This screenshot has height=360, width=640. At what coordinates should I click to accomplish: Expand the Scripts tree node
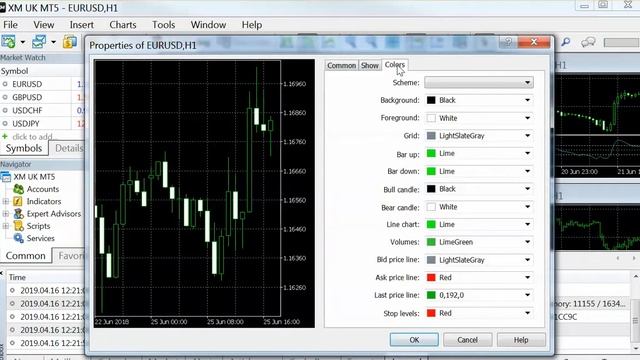click(6, 226)
